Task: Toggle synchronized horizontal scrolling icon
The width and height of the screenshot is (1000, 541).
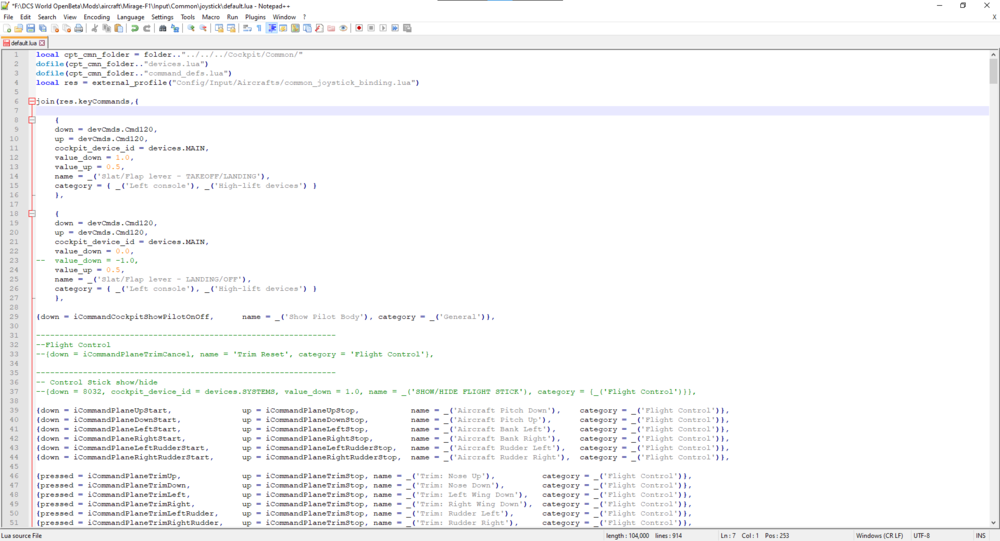Action: point(231,28)
